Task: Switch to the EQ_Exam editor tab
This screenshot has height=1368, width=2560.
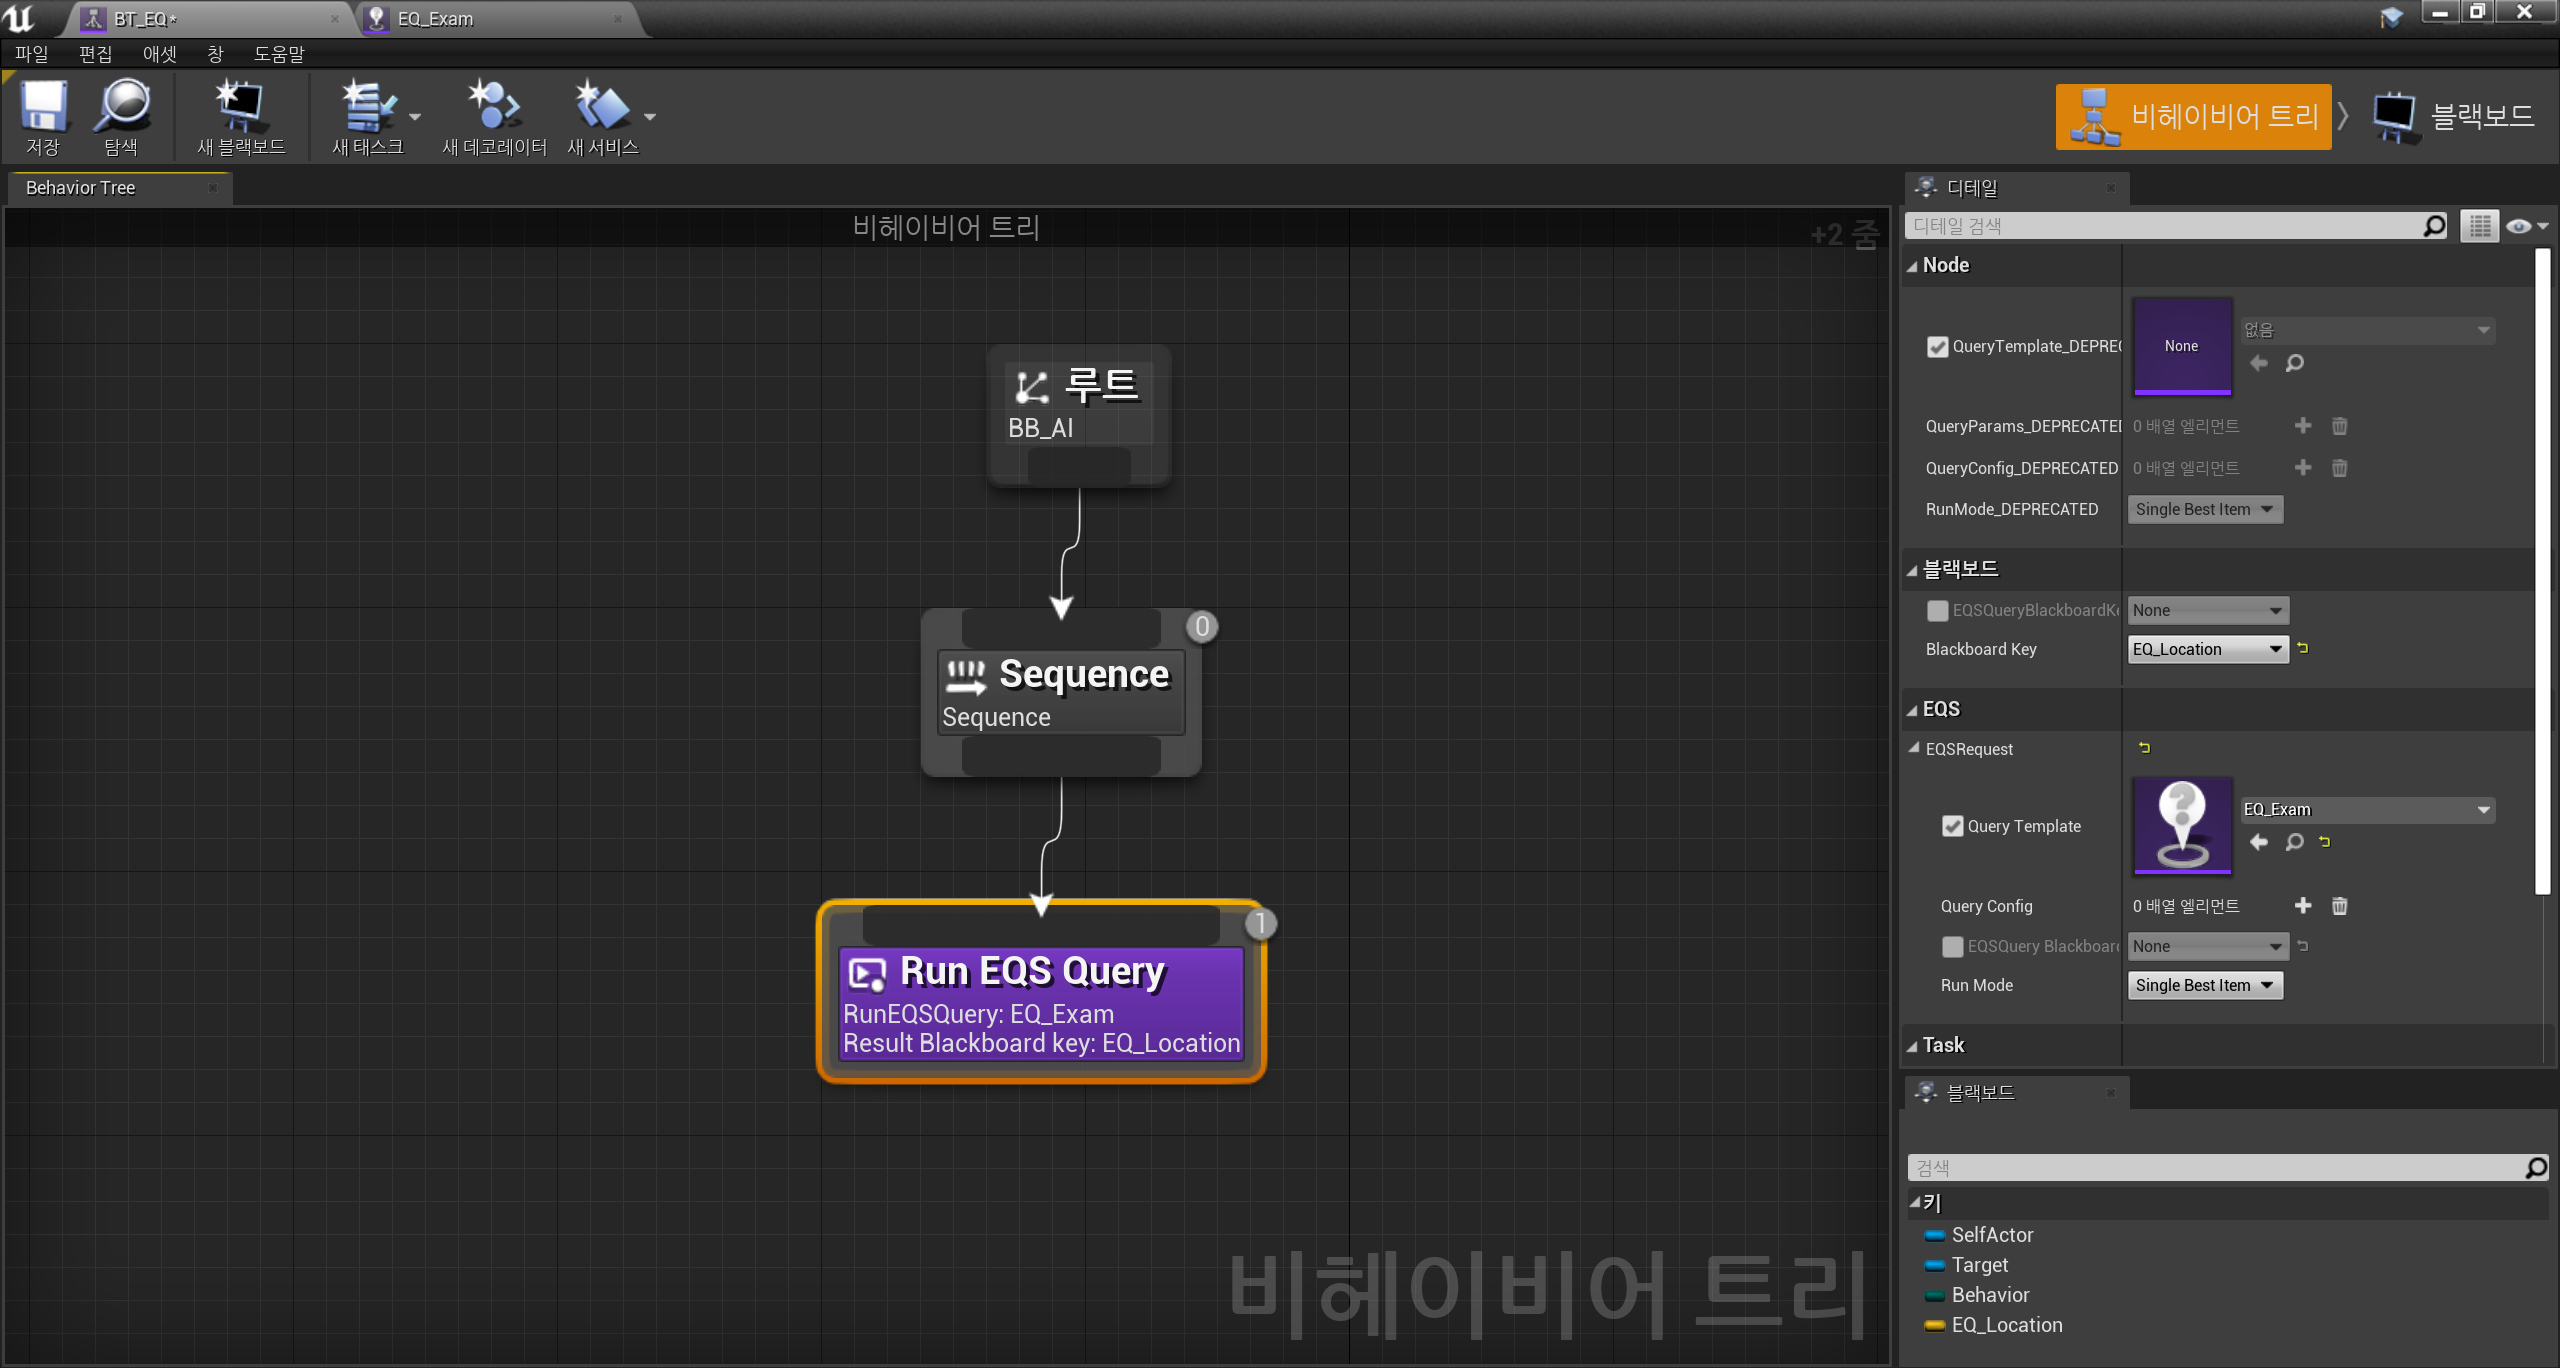Action: pos(436,19)
